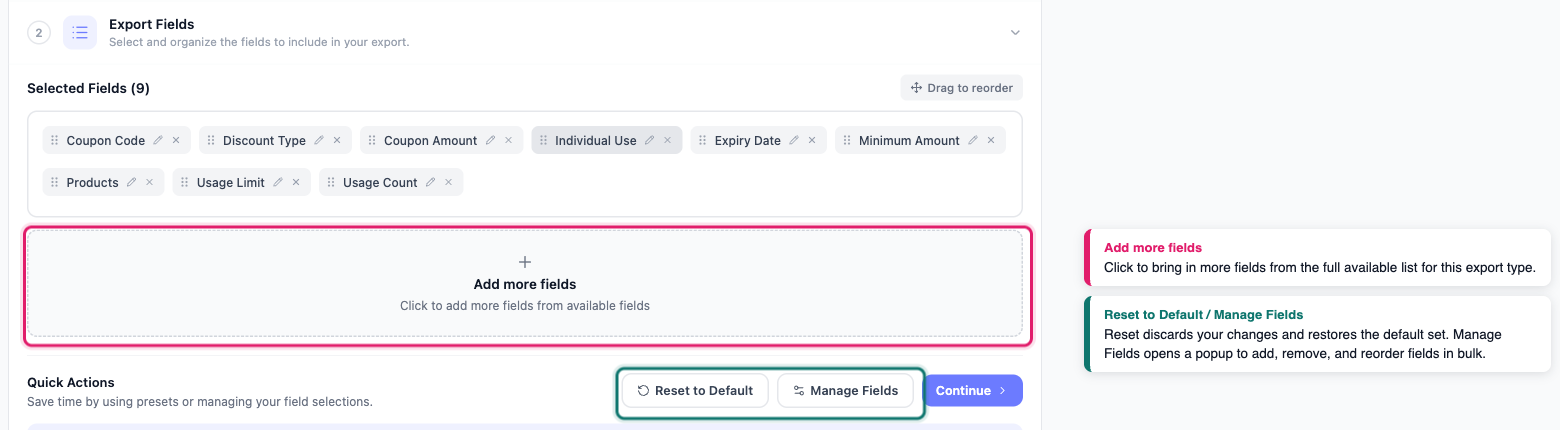Click Reset to Default button
The height and width of the screenshot is (430, 1560).
coord(695,391)
